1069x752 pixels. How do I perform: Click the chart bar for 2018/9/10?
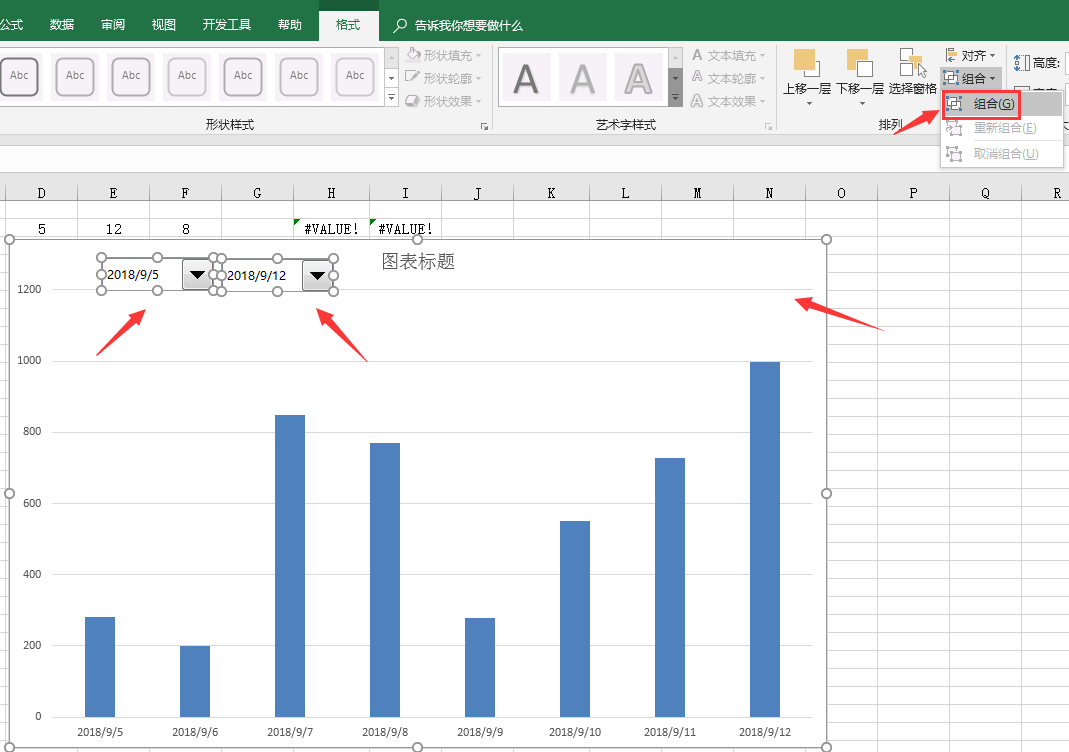pyautogui.click(x=575, y=619)
